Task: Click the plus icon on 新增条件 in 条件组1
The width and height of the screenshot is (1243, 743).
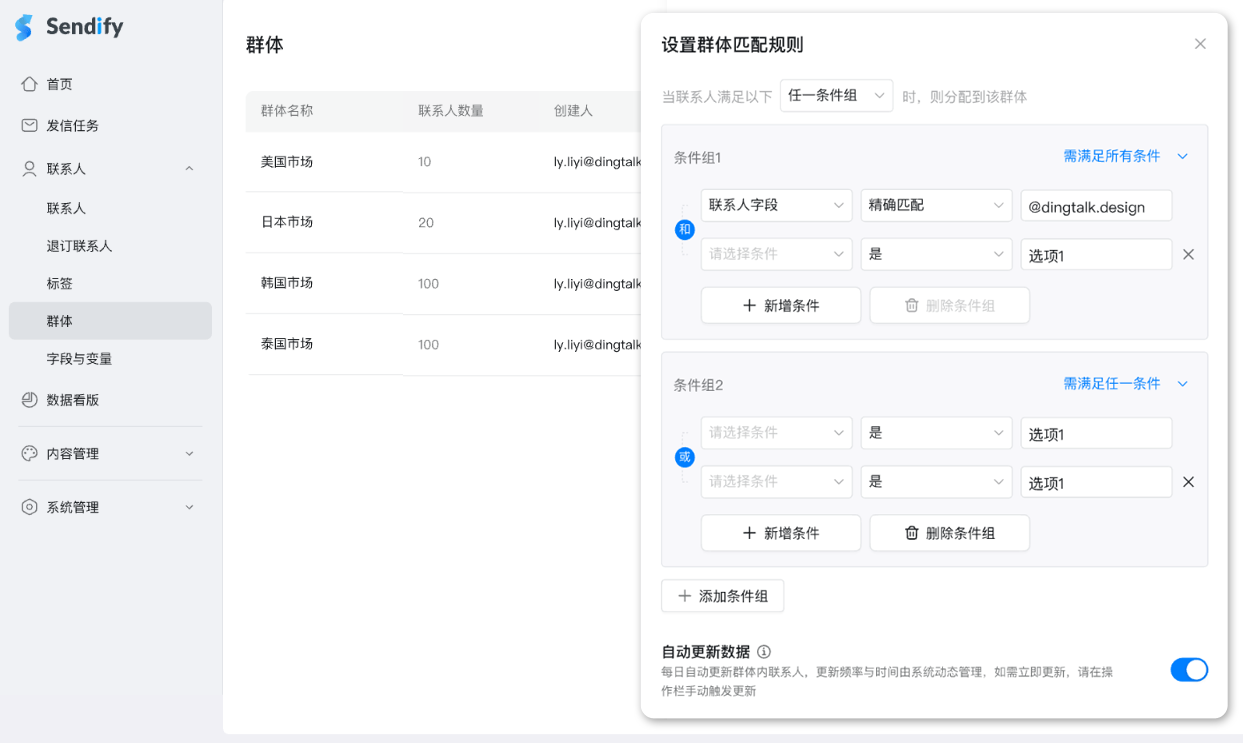Action: point(747,305)
